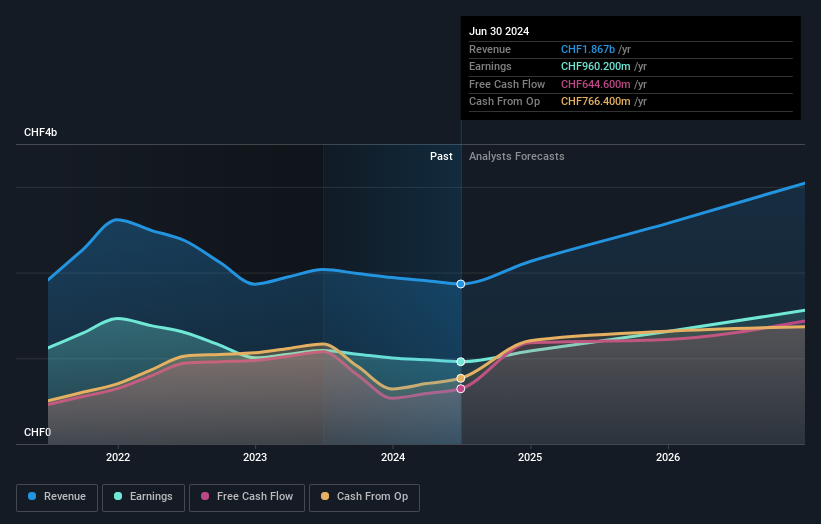
Task: Click the 2023 x-axis label
Action: (255, 458)
